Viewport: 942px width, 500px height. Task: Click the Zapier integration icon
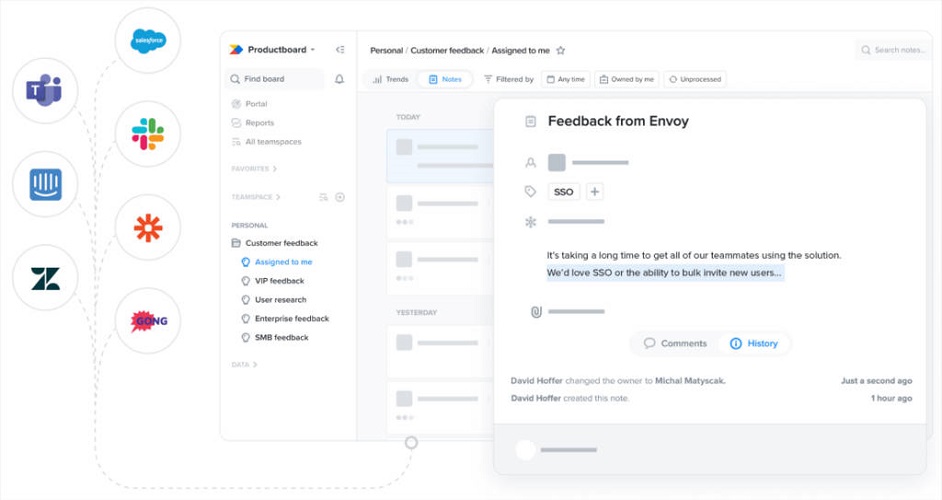[x=148, y=228]
